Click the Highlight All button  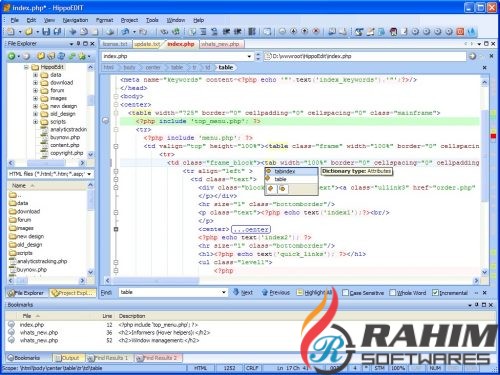(x=314, y=292)
